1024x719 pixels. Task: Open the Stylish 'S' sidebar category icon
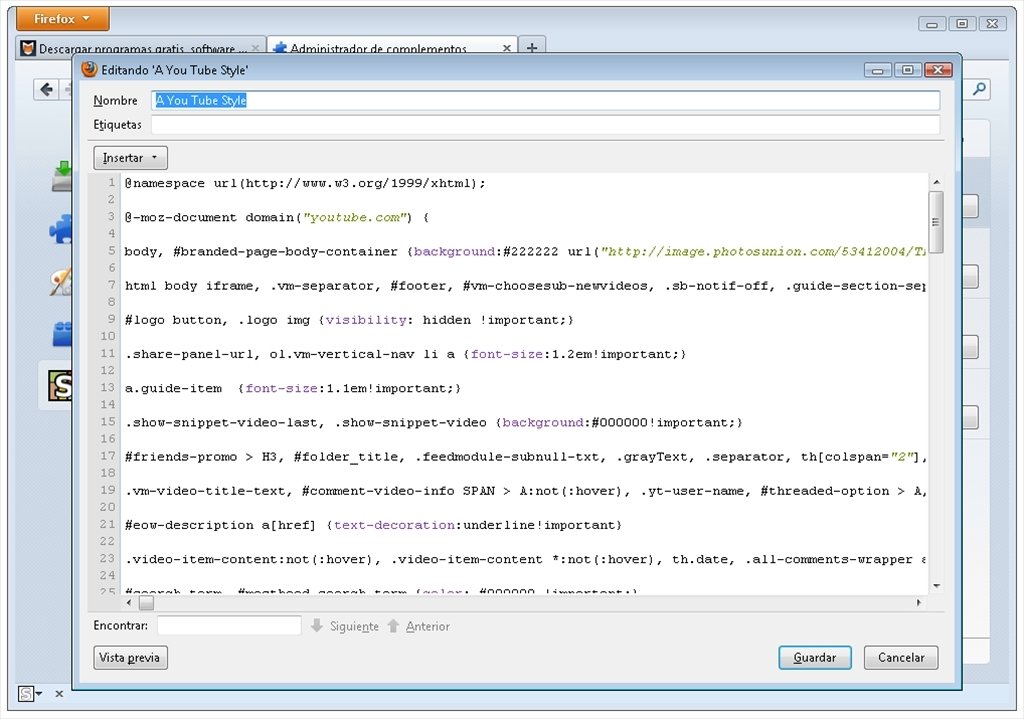click(x=60, y=385)
